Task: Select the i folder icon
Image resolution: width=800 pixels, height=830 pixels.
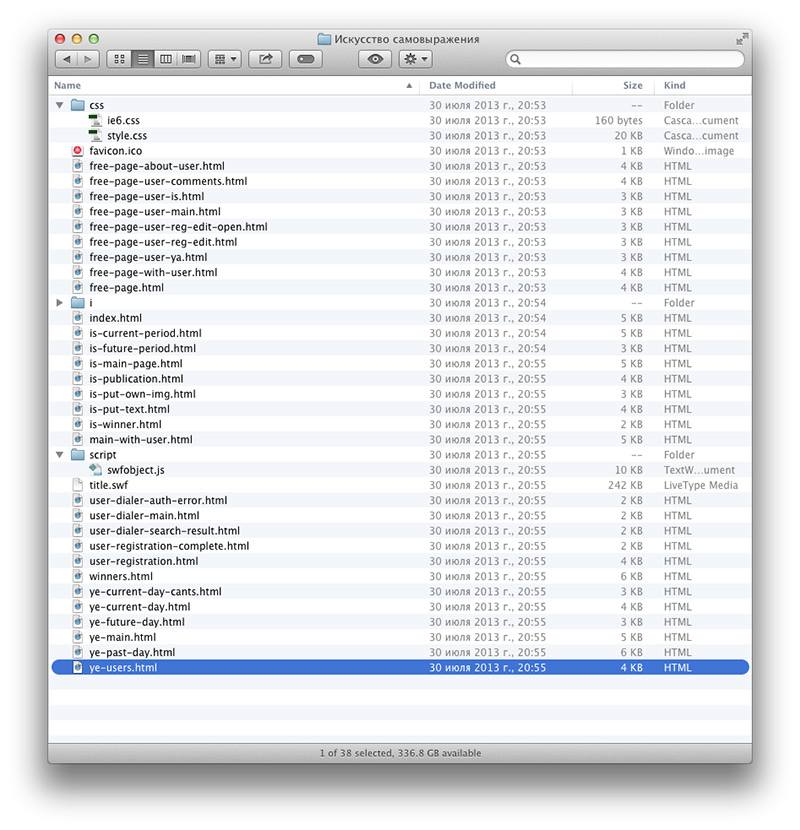Action: (78, 302)
